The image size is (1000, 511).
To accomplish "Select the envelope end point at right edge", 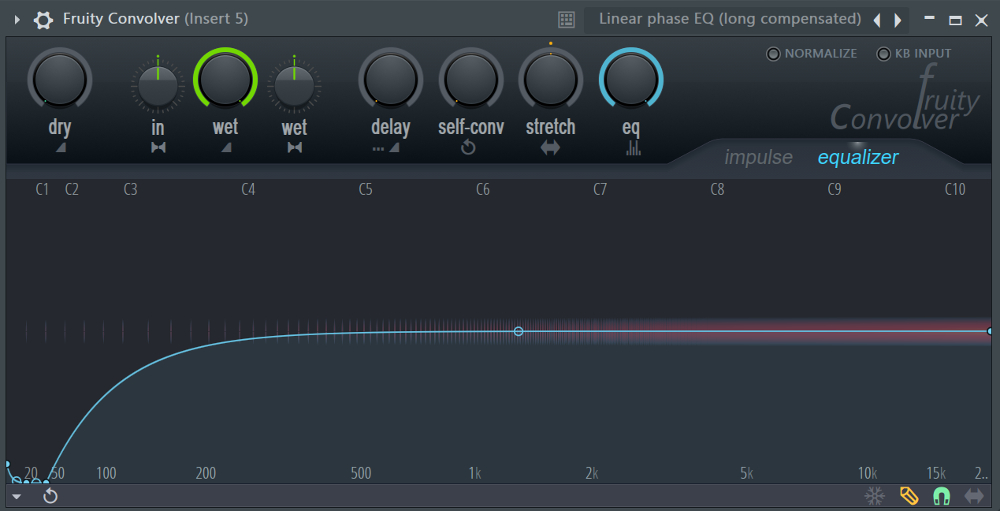I will [990, 331].
